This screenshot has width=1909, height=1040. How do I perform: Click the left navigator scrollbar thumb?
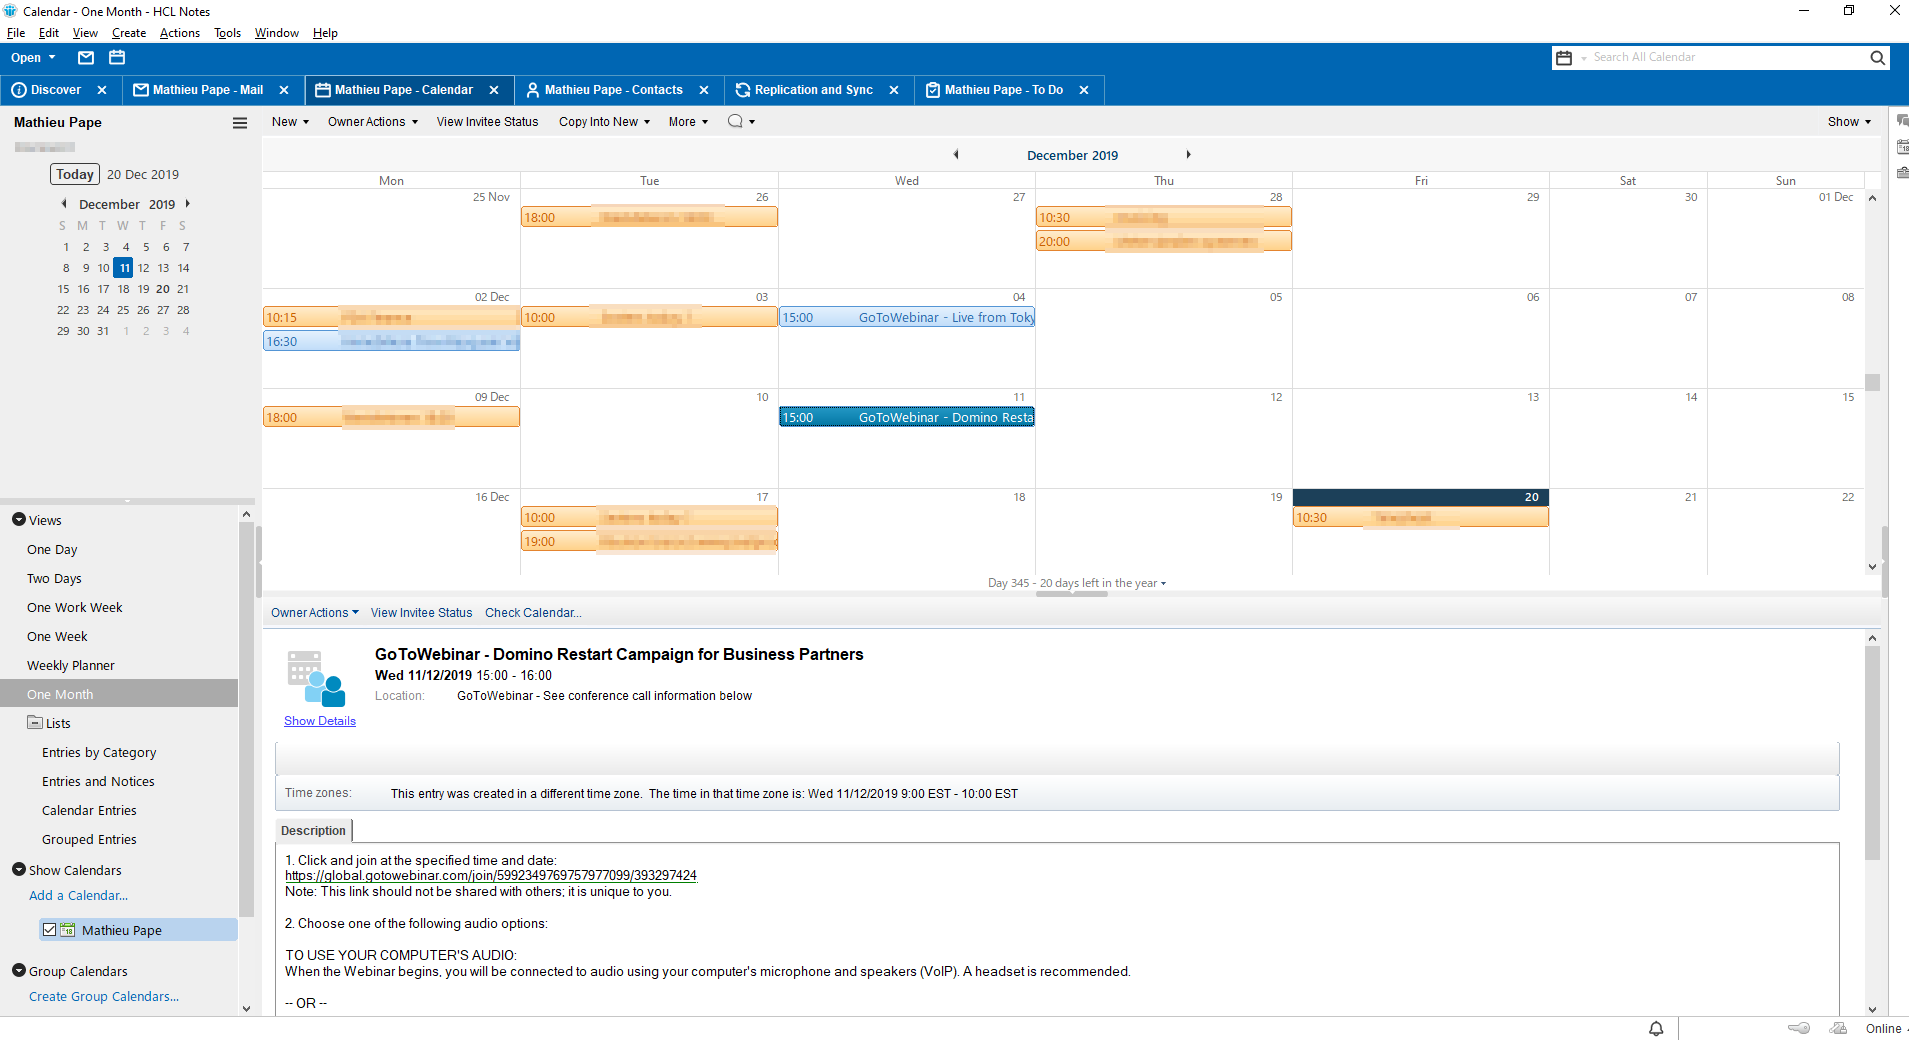pyautogui.click(x=246, y=720)
